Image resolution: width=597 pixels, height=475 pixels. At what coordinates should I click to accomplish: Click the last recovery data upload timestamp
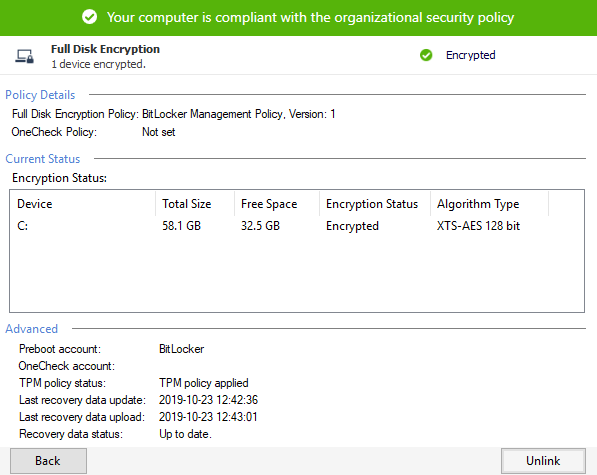208,417
